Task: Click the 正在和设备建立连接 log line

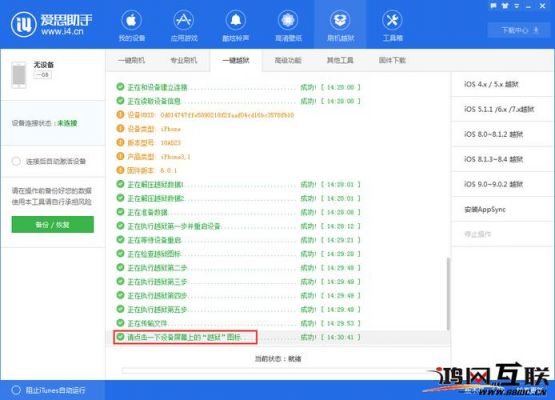Action: point(238,87)
